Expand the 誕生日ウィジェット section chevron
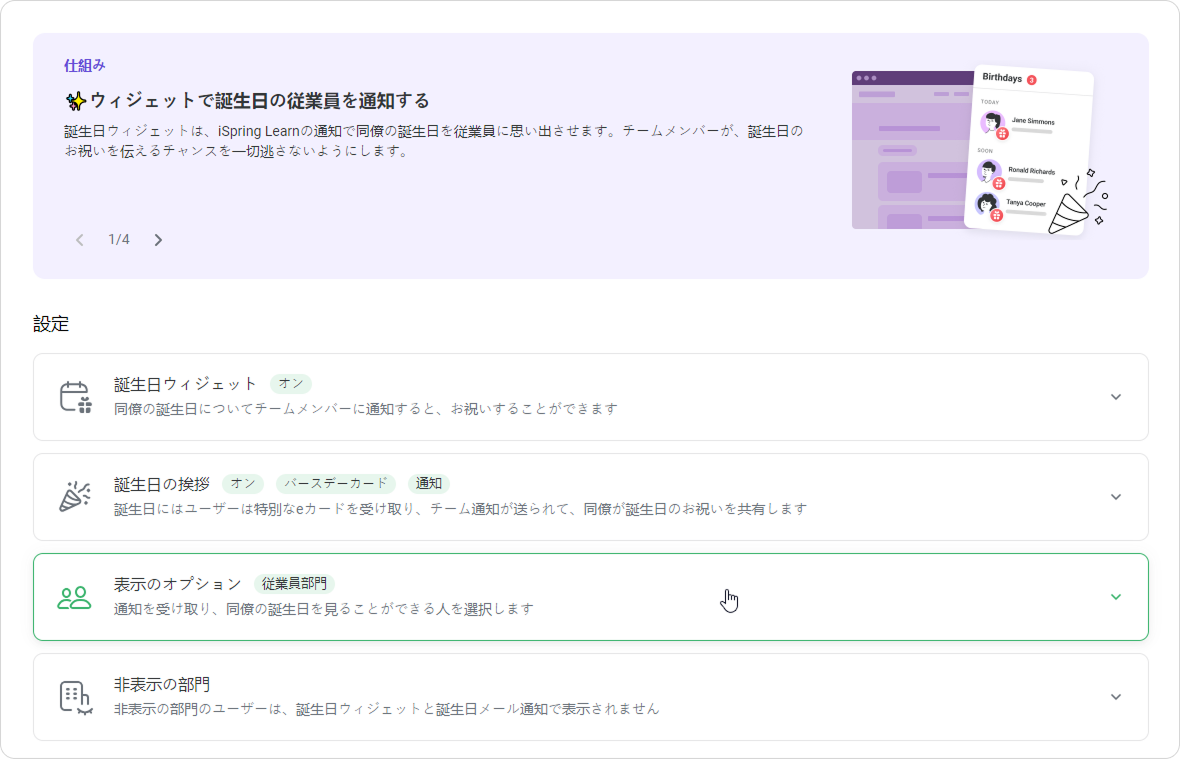This screenshot has width=1180, height=759. pyautogui.click(x=1116, y=397)
